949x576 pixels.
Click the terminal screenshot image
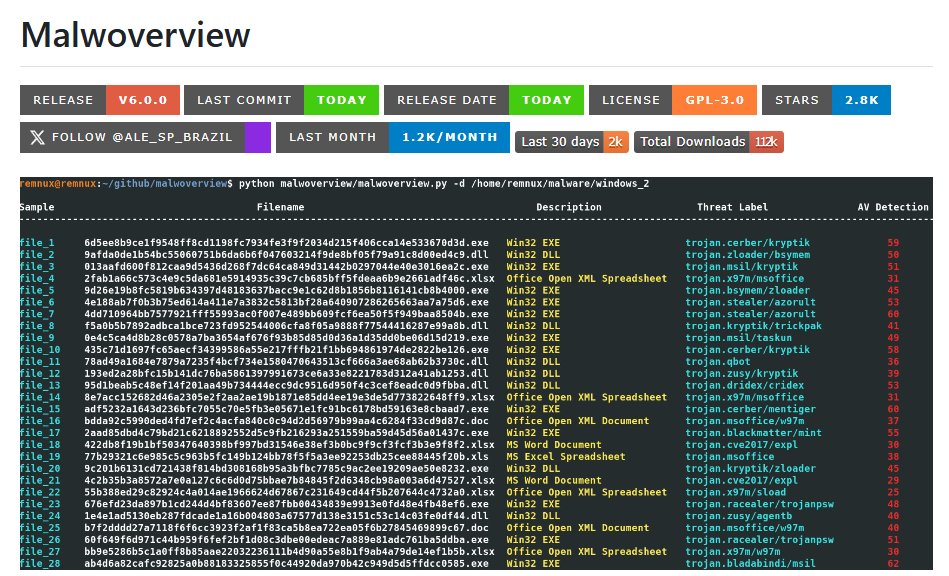(x=476, y=373)
